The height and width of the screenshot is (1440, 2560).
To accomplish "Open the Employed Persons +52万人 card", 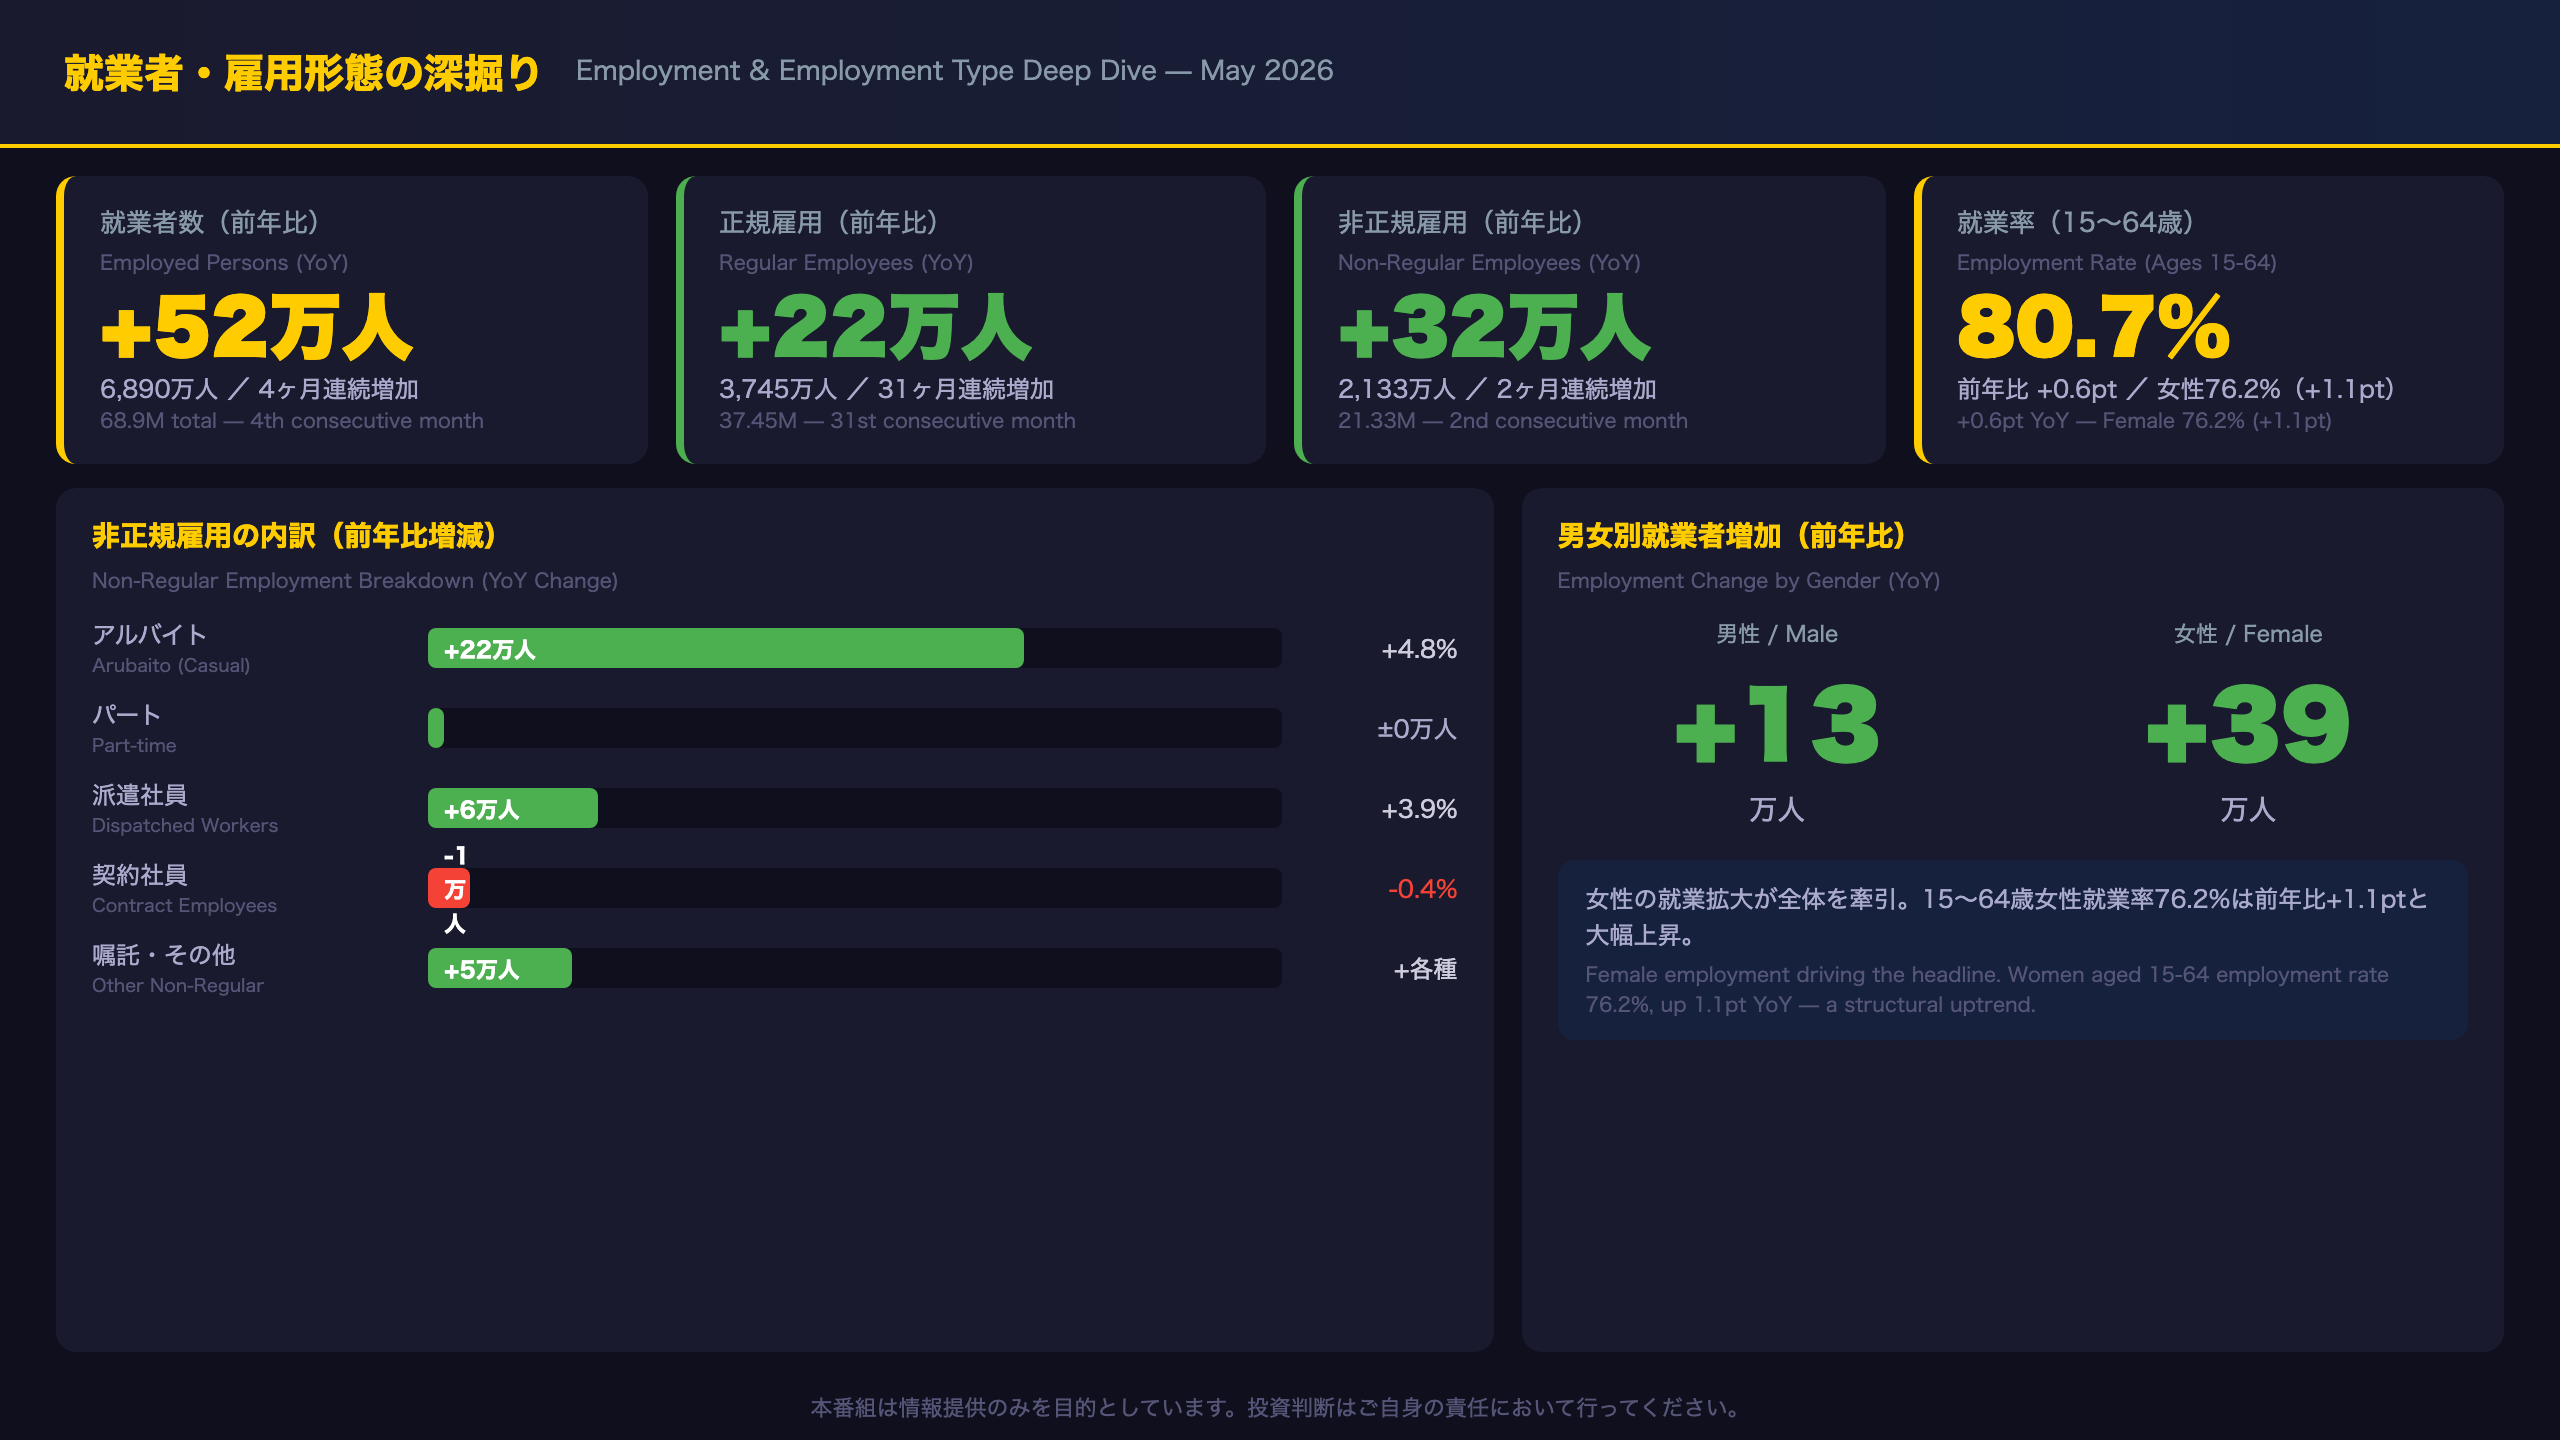I will coord(352,320).
